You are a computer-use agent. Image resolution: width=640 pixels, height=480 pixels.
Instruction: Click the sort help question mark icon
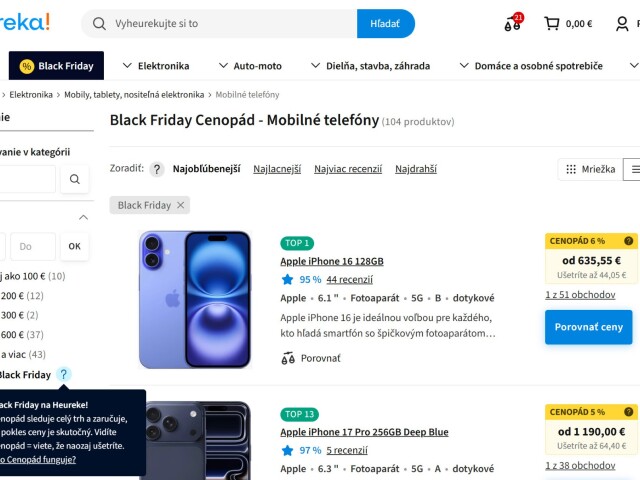pyautogui.click(x=157, y=169)
